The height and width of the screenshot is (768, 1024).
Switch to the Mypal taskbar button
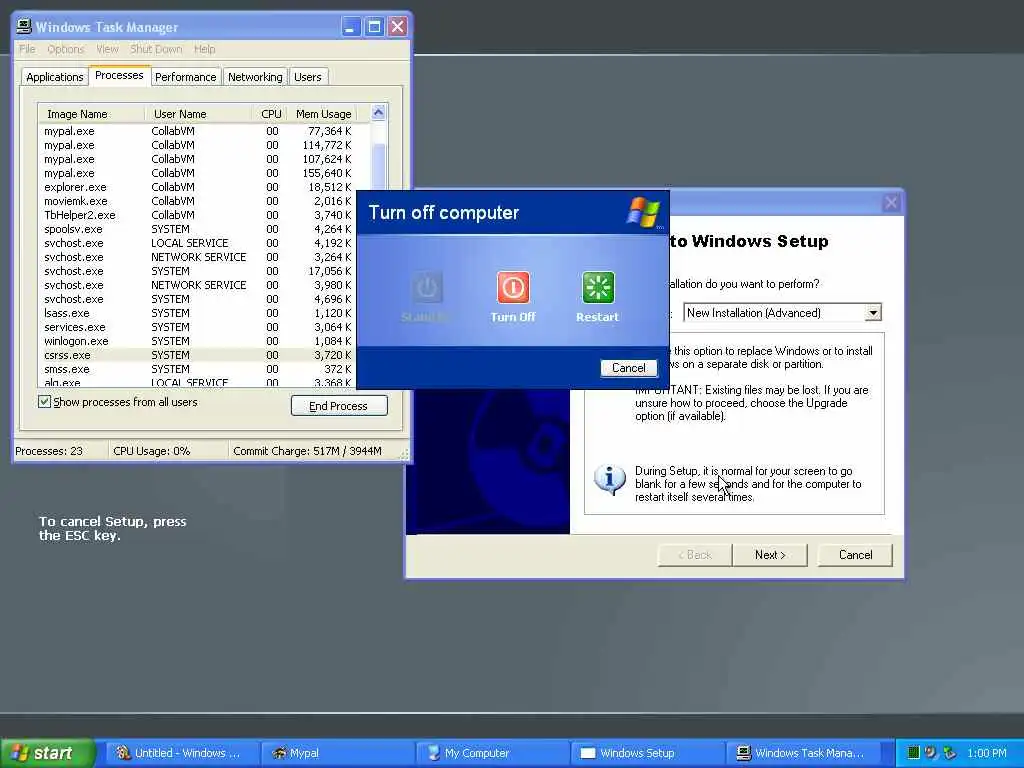(337, 753)
